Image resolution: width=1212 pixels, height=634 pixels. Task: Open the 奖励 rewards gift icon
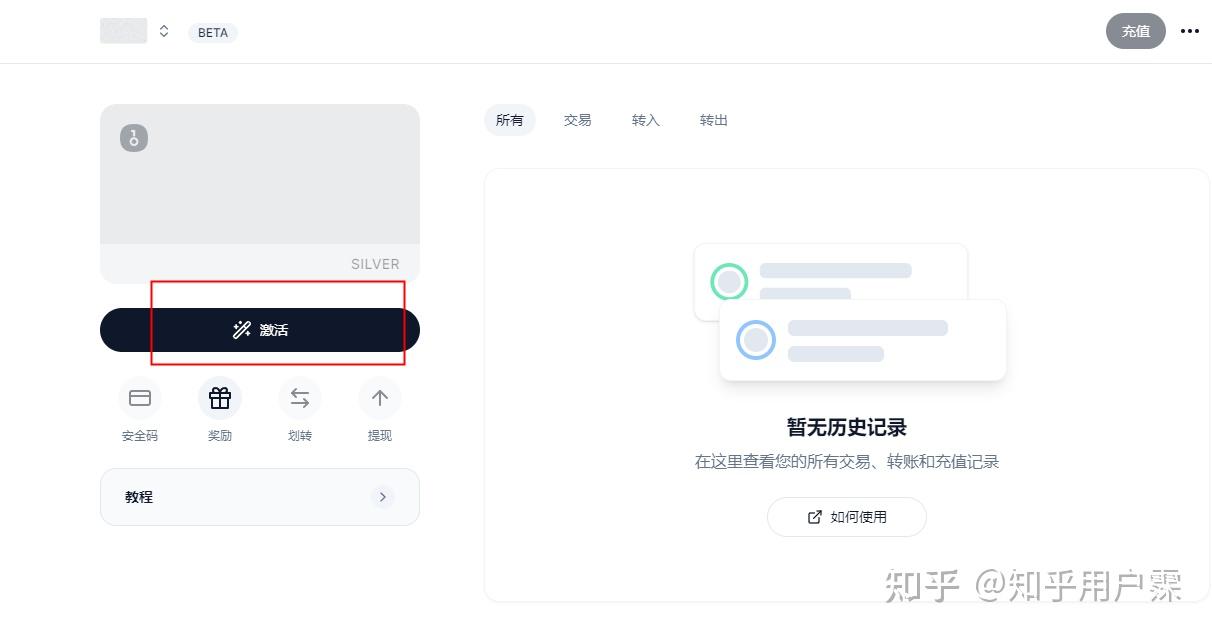click(220, 398)
